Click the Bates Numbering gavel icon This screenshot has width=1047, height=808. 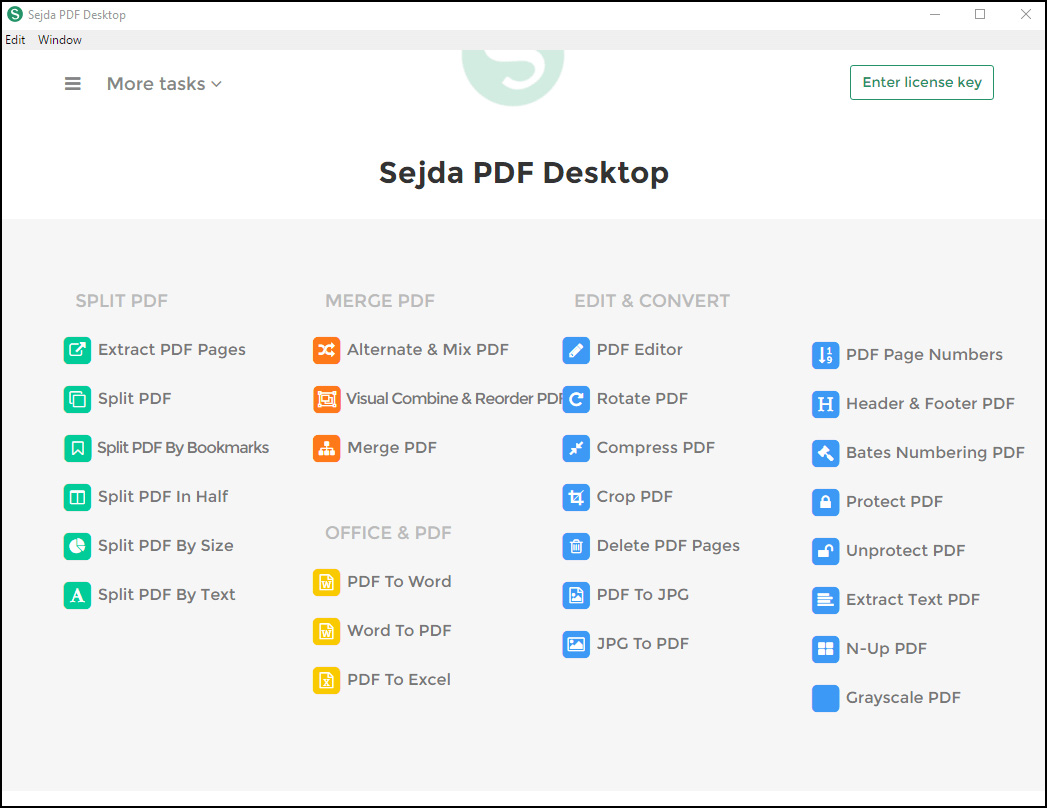[x=825, y=453]
